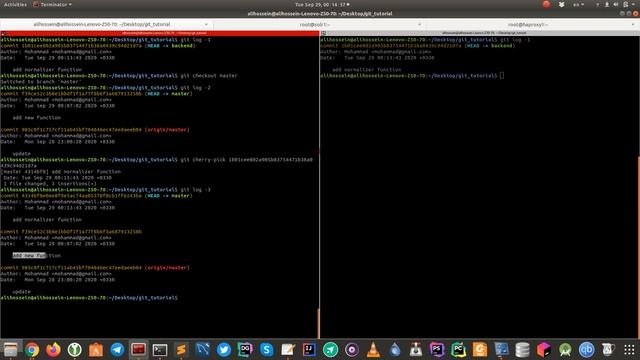The height and width of the screenshot is (360, 640).
Task: Launch the JetBrains Toolbox cube icon
Action: tap(544, 350)
